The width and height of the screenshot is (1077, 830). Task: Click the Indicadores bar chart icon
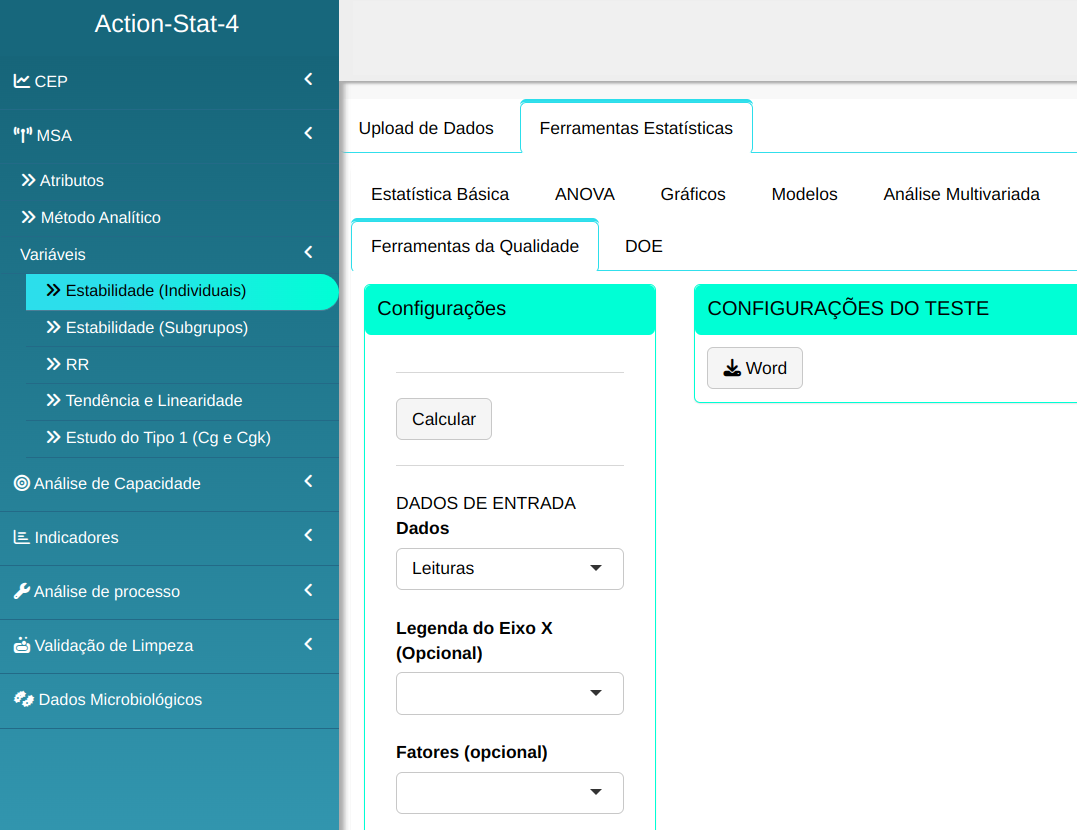[x=21, y=537]
